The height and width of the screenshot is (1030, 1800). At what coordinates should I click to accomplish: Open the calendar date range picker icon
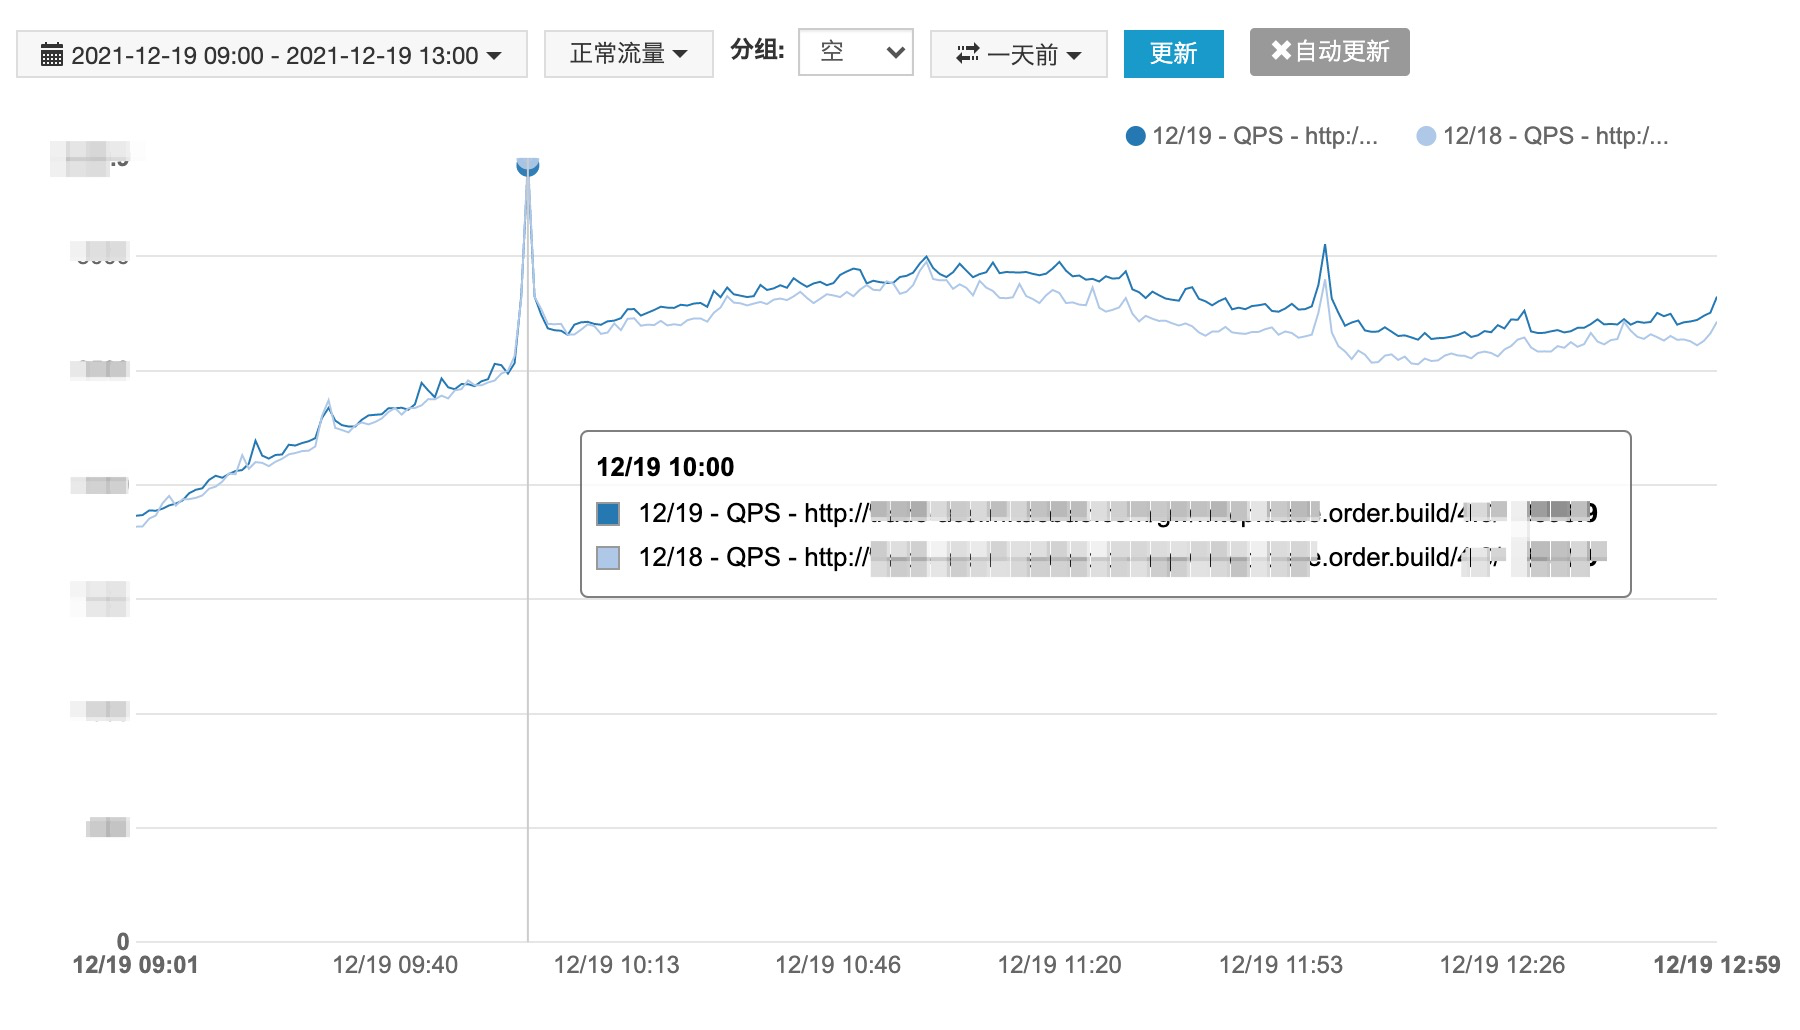click(52, 55)
